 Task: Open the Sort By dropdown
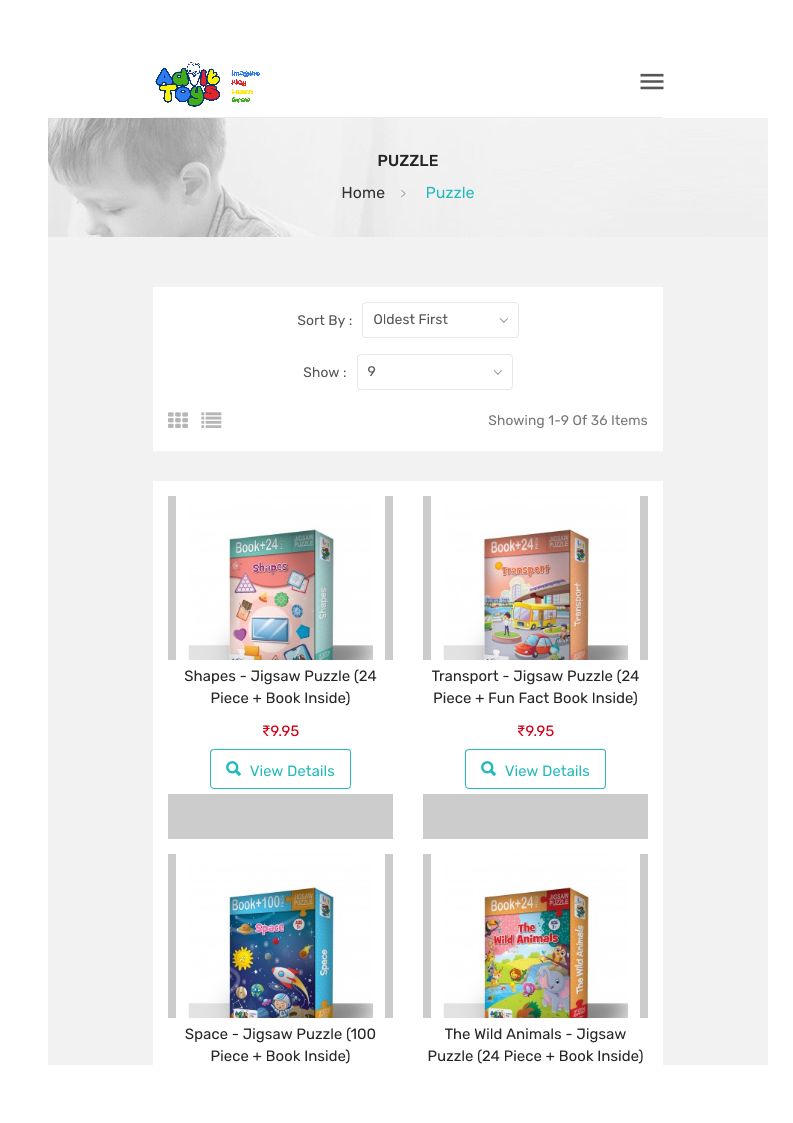[440, 320]
